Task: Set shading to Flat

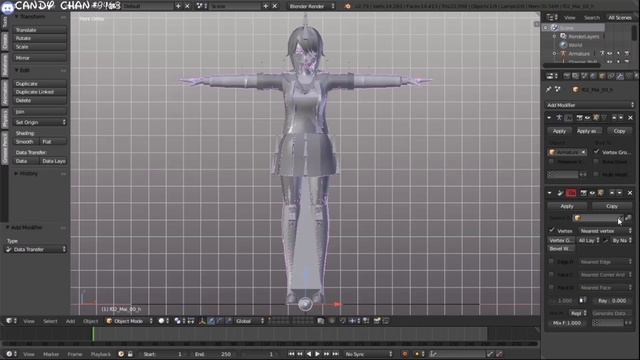Action: click(x=53, y=142)
